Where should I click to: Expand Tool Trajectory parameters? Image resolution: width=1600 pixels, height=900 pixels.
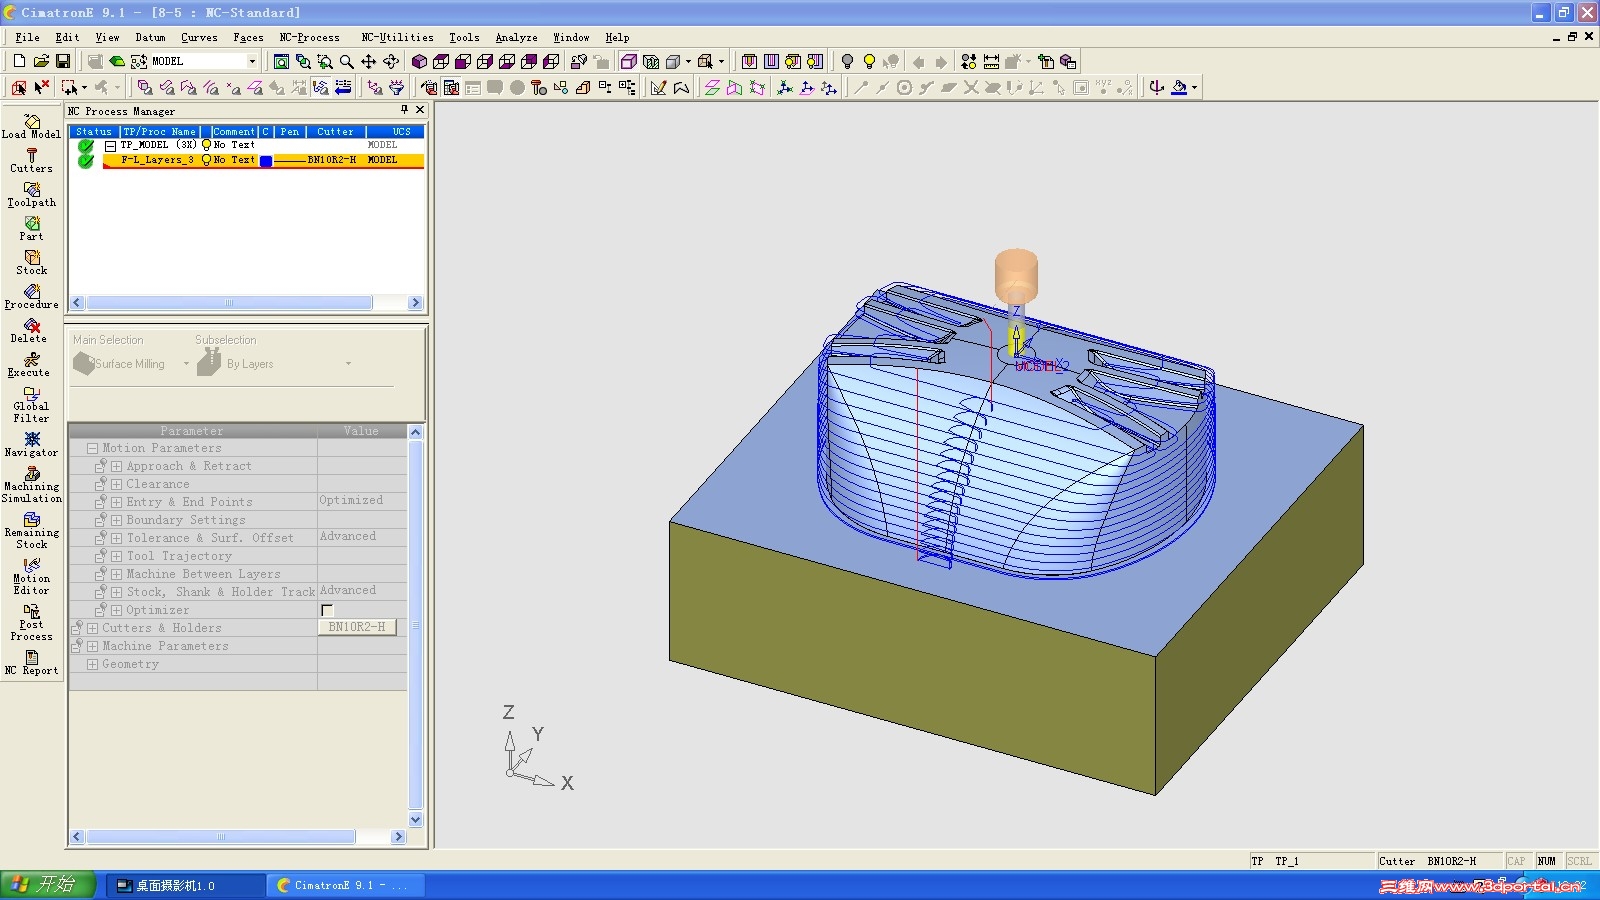click(116, 557)
